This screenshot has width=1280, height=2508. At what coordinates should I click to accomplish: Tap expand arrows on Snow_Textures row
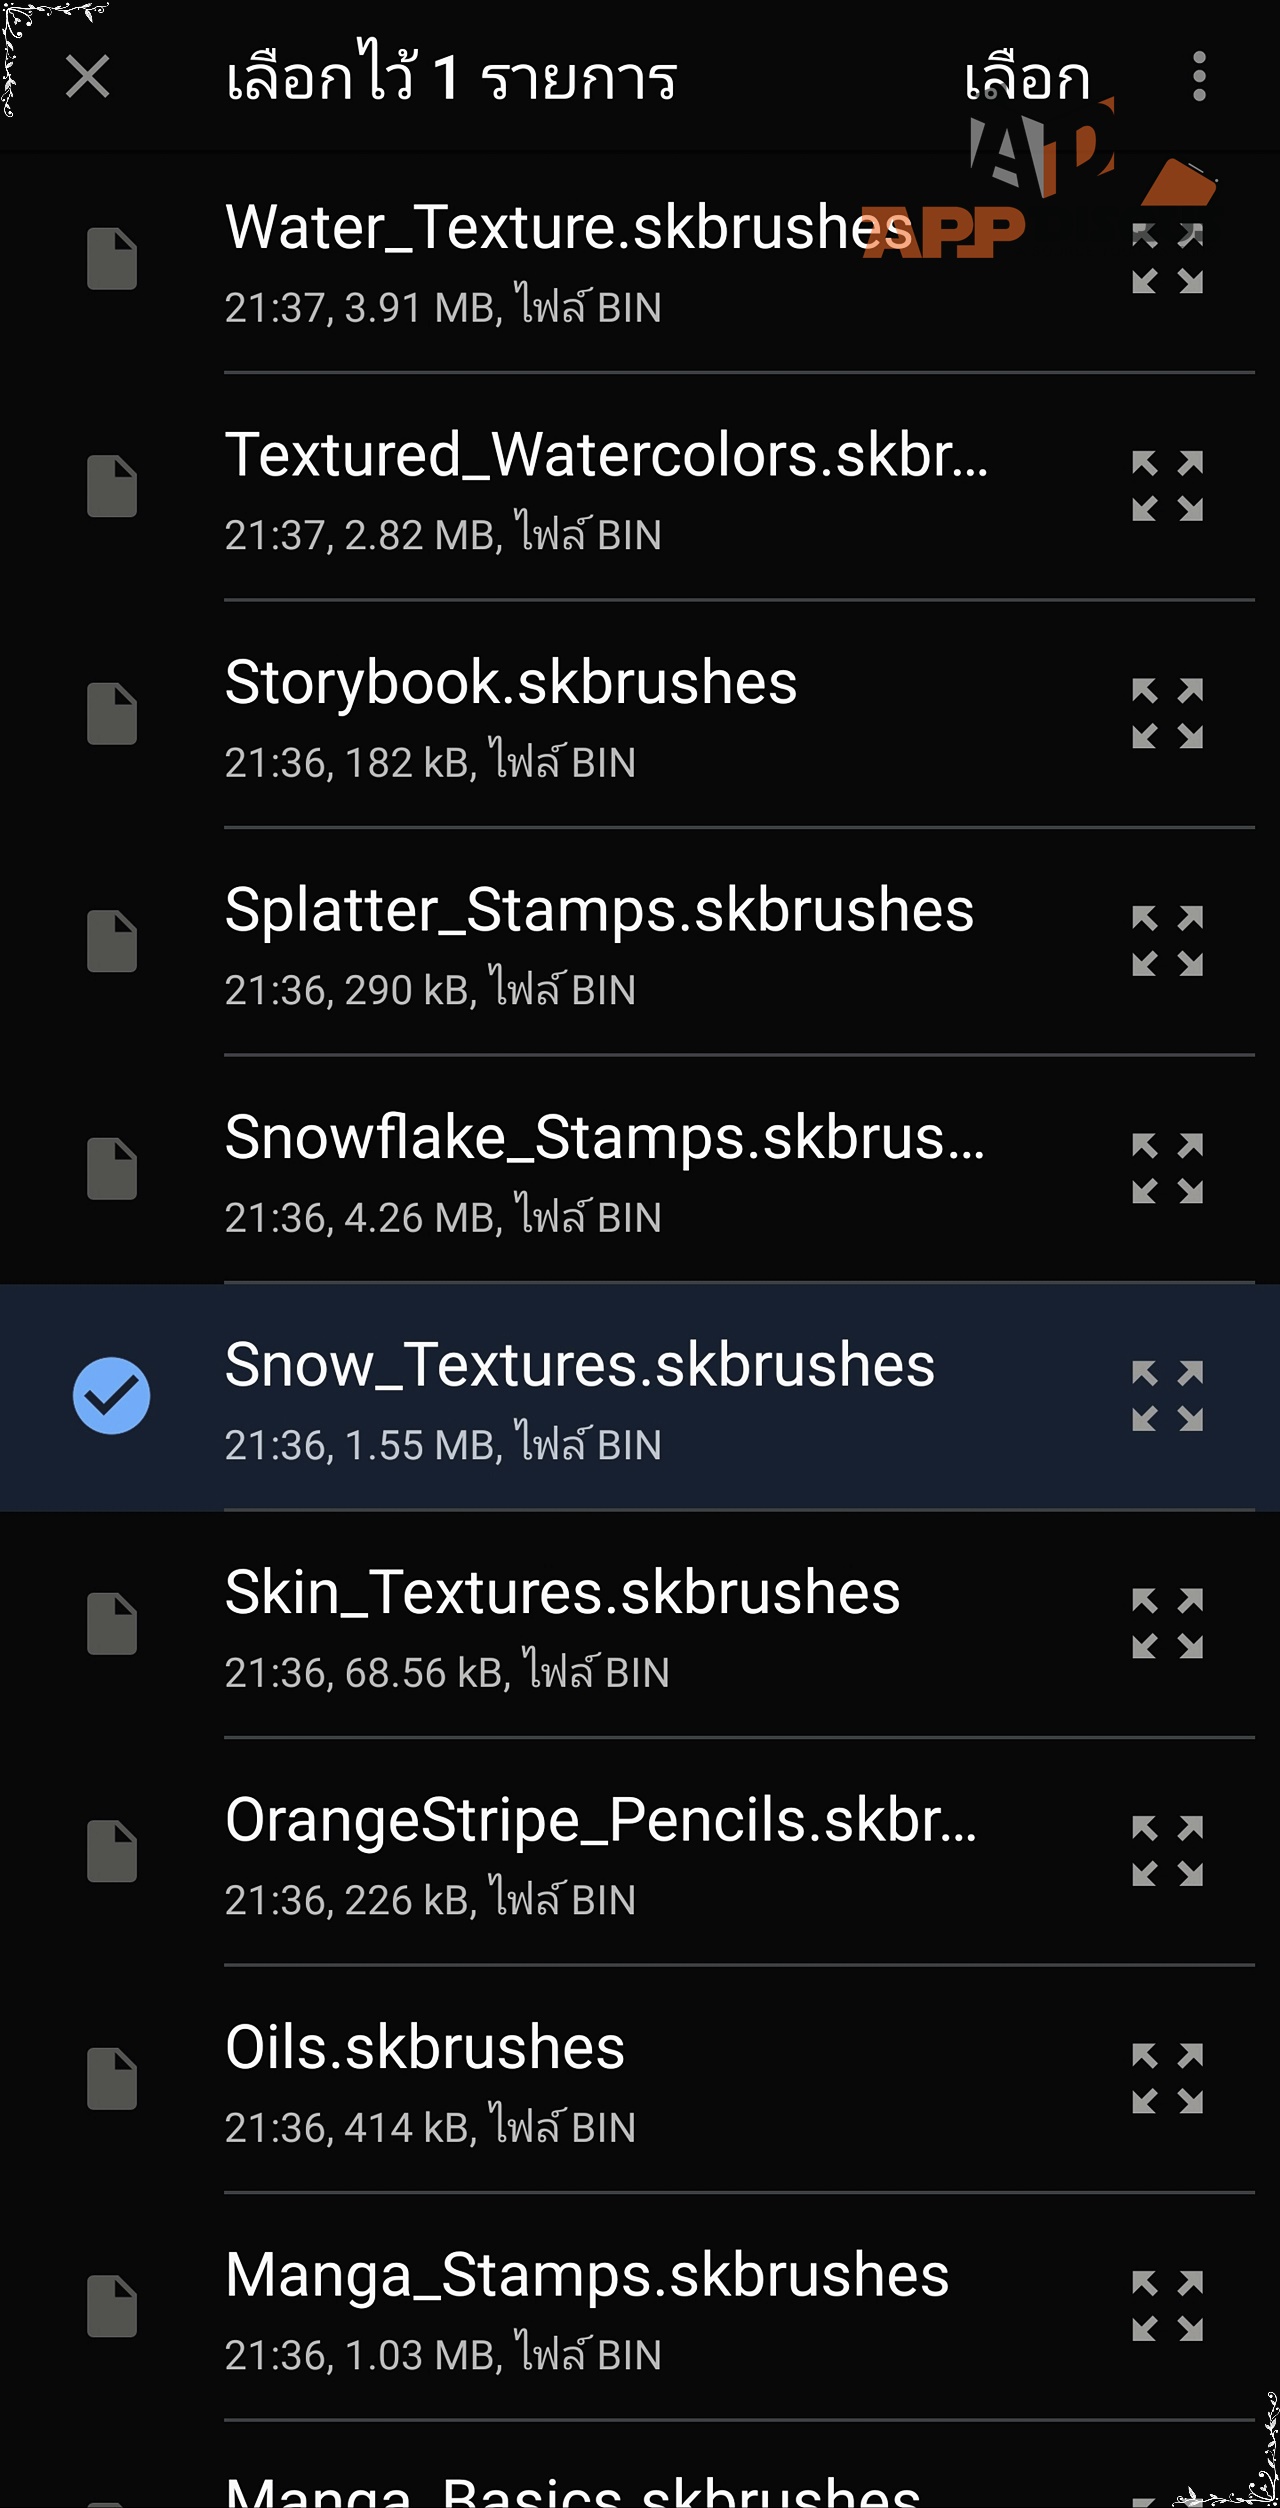point(1167,1395)
